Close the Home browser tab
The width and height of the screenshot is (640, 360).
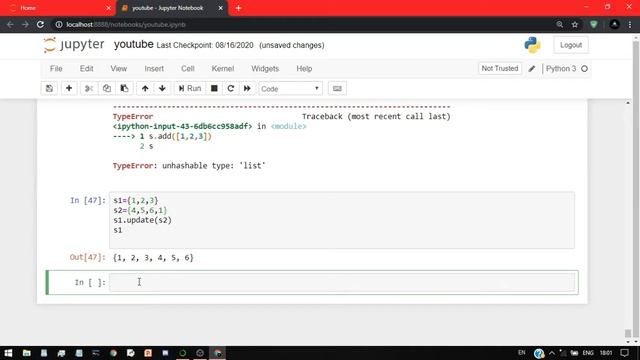pyautogui.click(x=109, y=8)
